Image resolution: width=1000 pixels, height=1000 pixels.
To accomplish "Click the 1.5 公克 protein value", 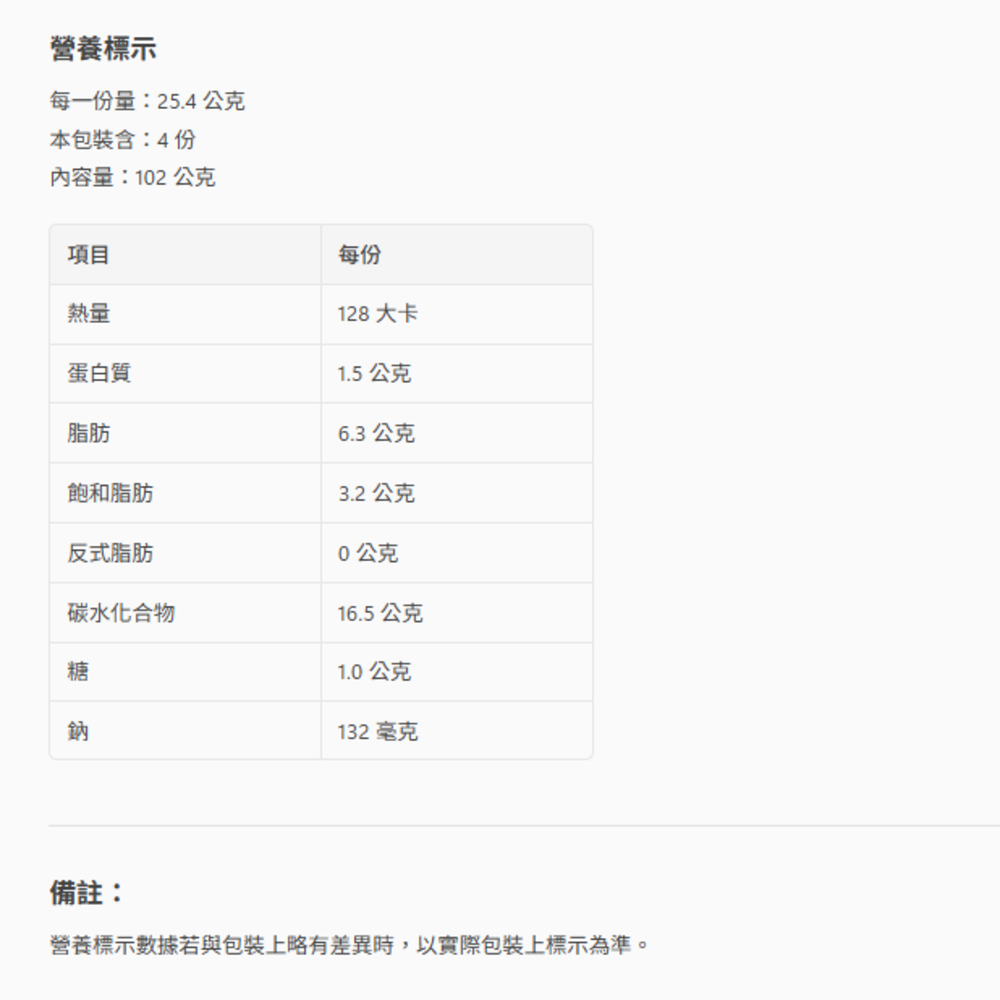I will pyautogui.click(x=374, y=374).
